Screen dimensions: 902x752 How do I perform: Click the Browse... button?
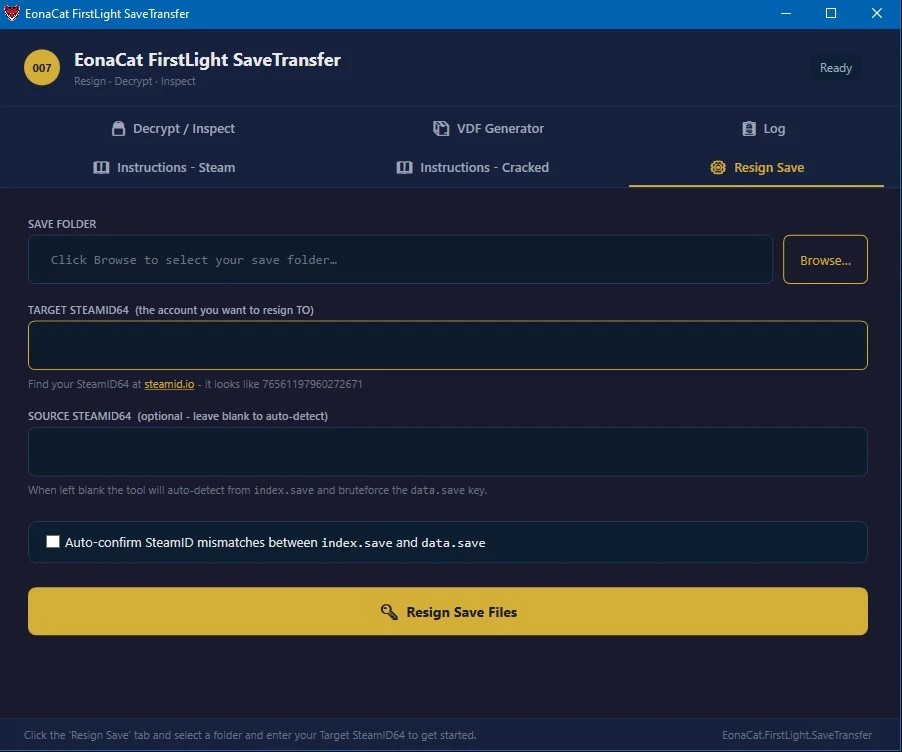(x=825, y=259)
